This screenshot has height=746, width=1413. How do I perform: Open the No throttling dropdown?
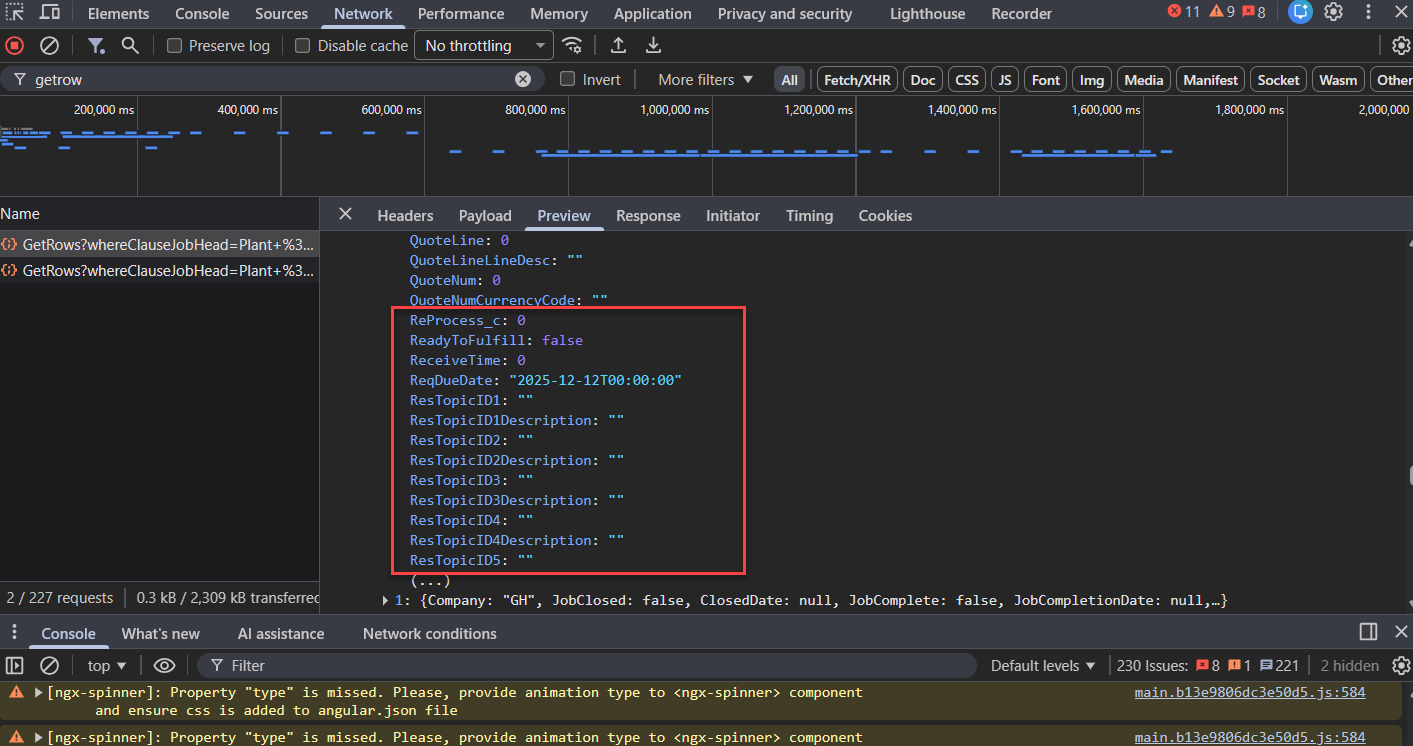pos(484,46)
